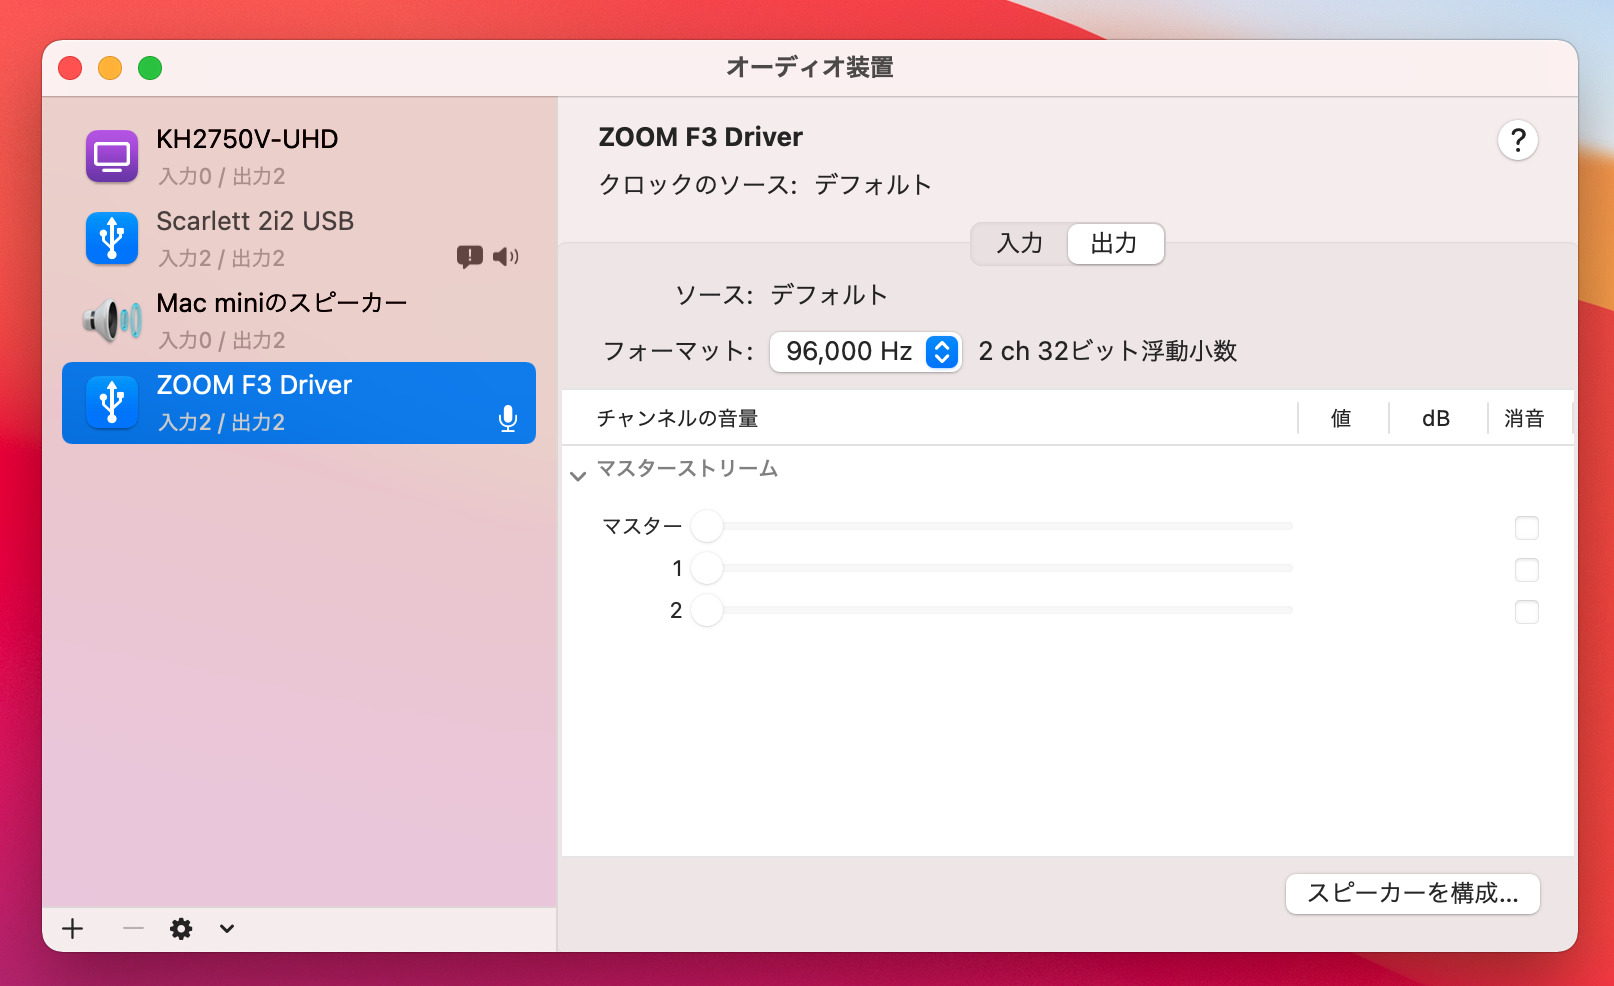Click the alert sound badge on Scarlett 2i2
Image resolution: width=1614 pixels, height=986 pixels.
[470, 257]
